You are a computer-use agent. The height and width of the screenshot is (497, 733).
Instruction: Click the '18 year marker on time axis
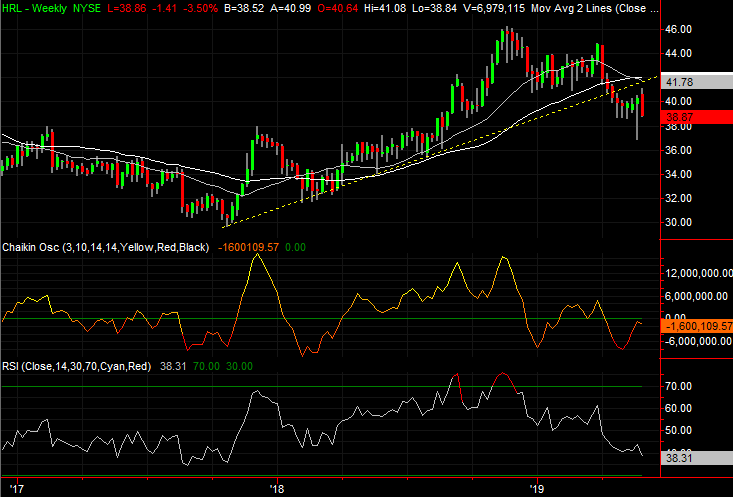[277, 489]
